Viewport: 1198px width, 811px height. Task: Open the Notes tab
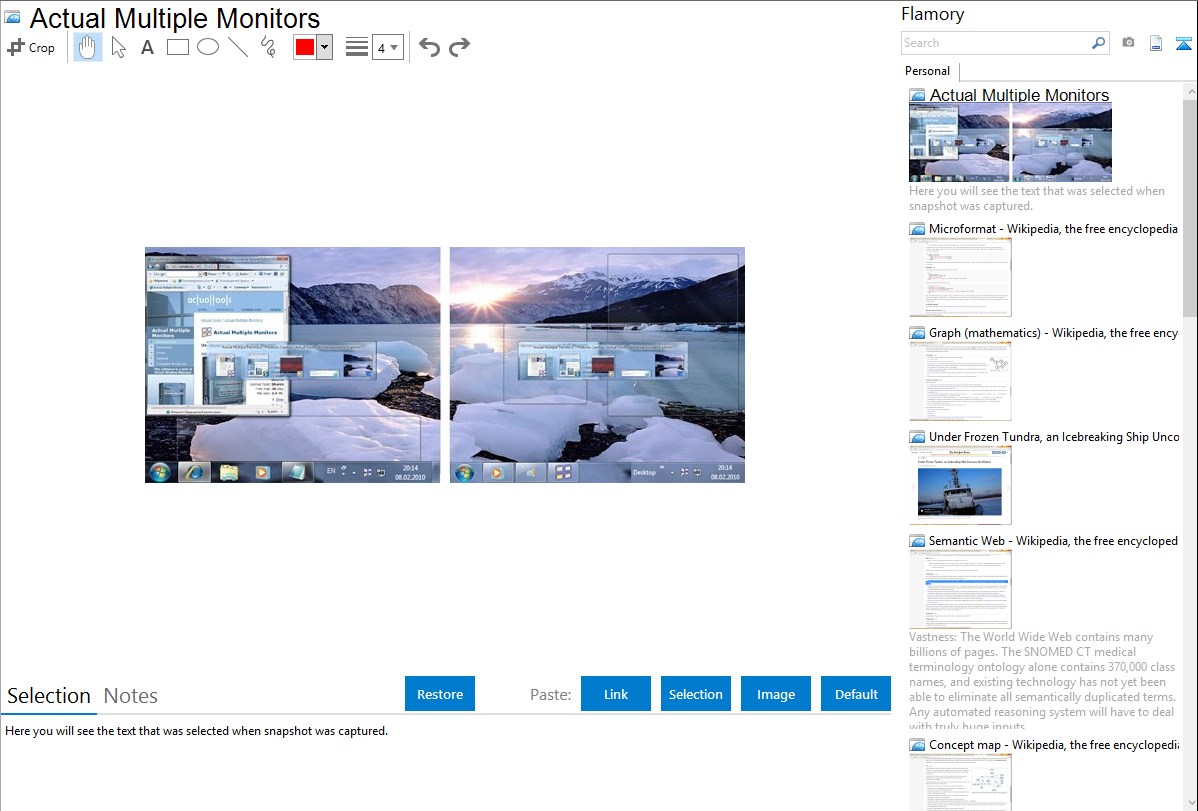131,696
